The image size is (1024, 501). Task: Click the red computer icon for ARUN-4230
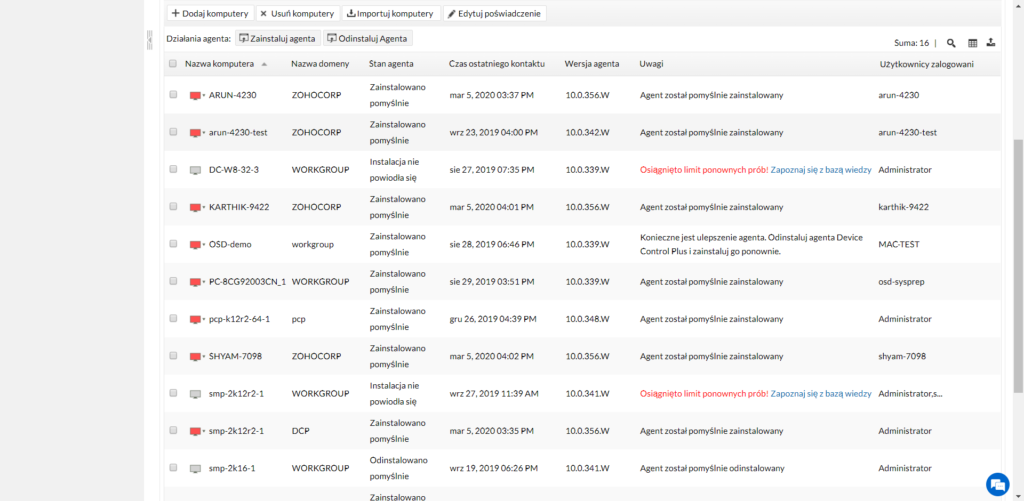[195, 95]
